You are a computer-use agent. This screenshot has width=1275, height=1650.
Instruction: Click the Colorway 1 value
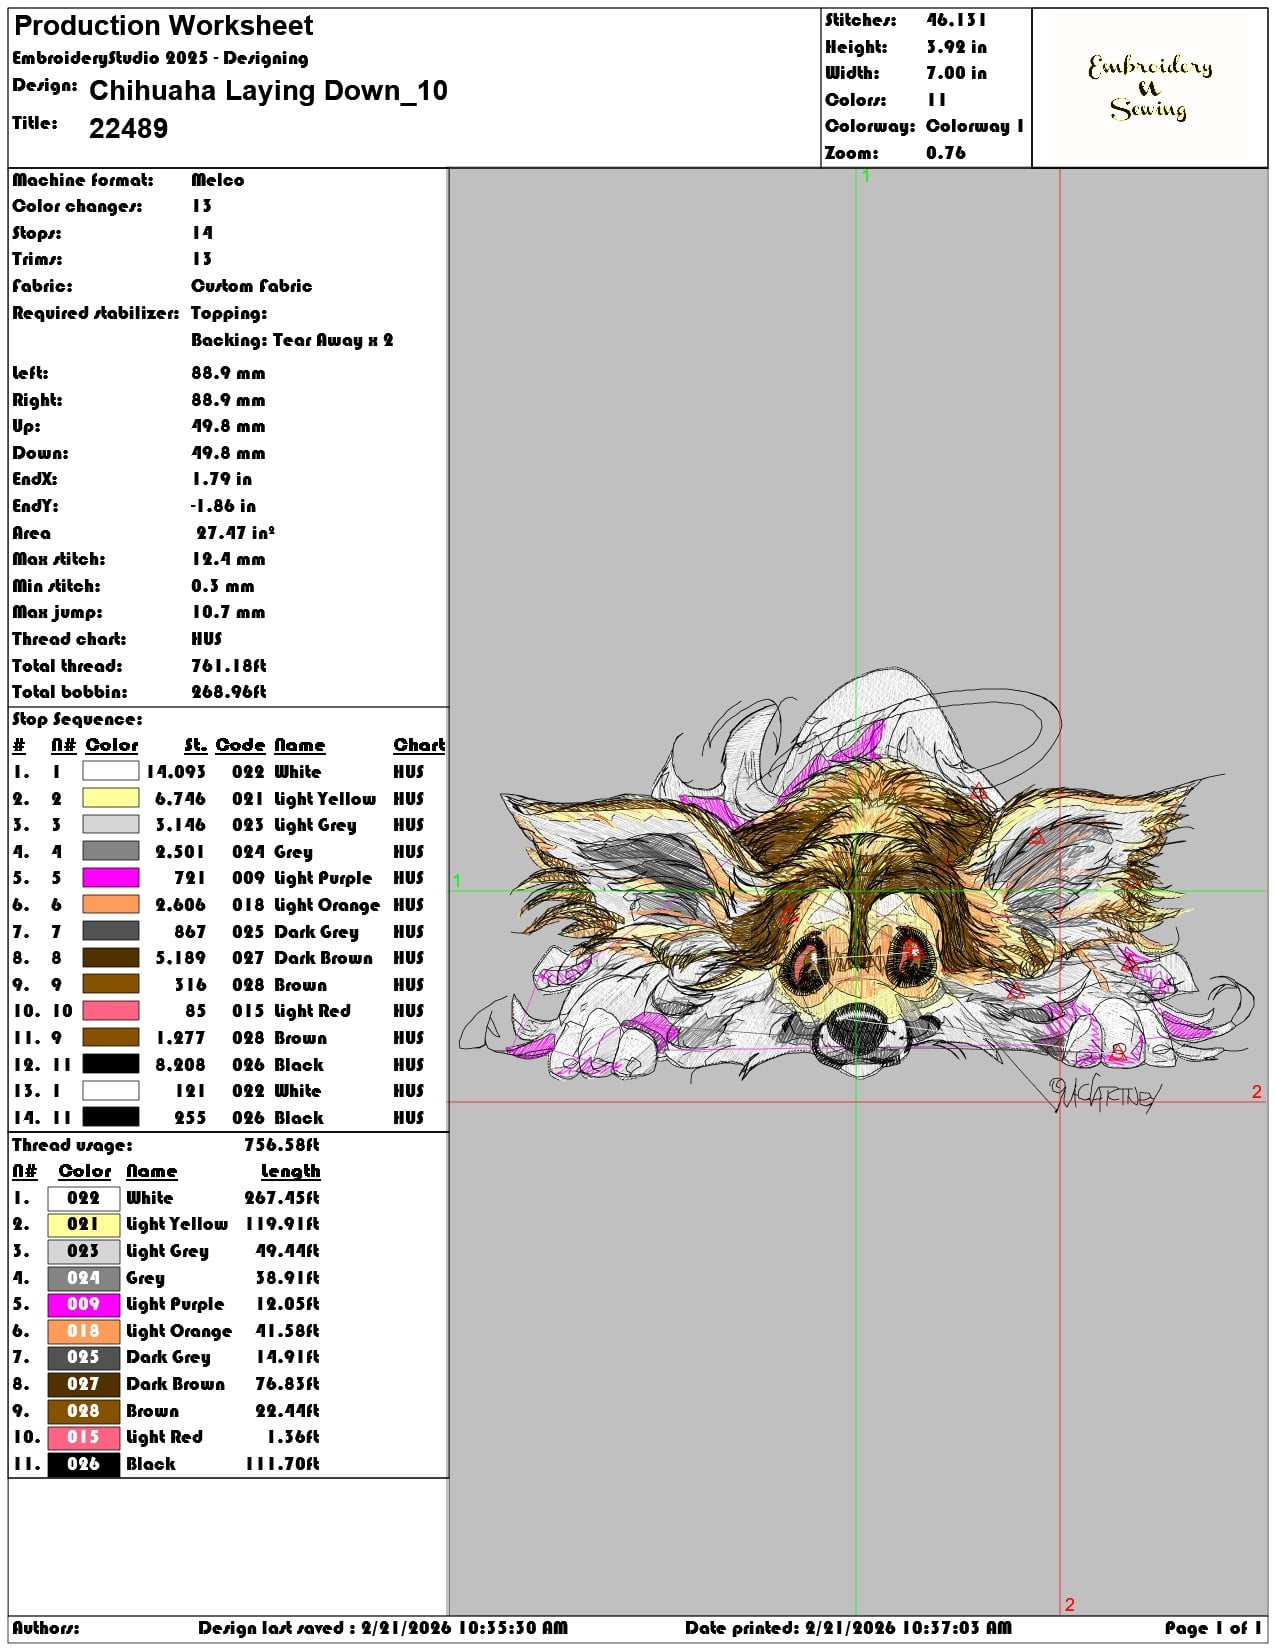coord(974,126)
